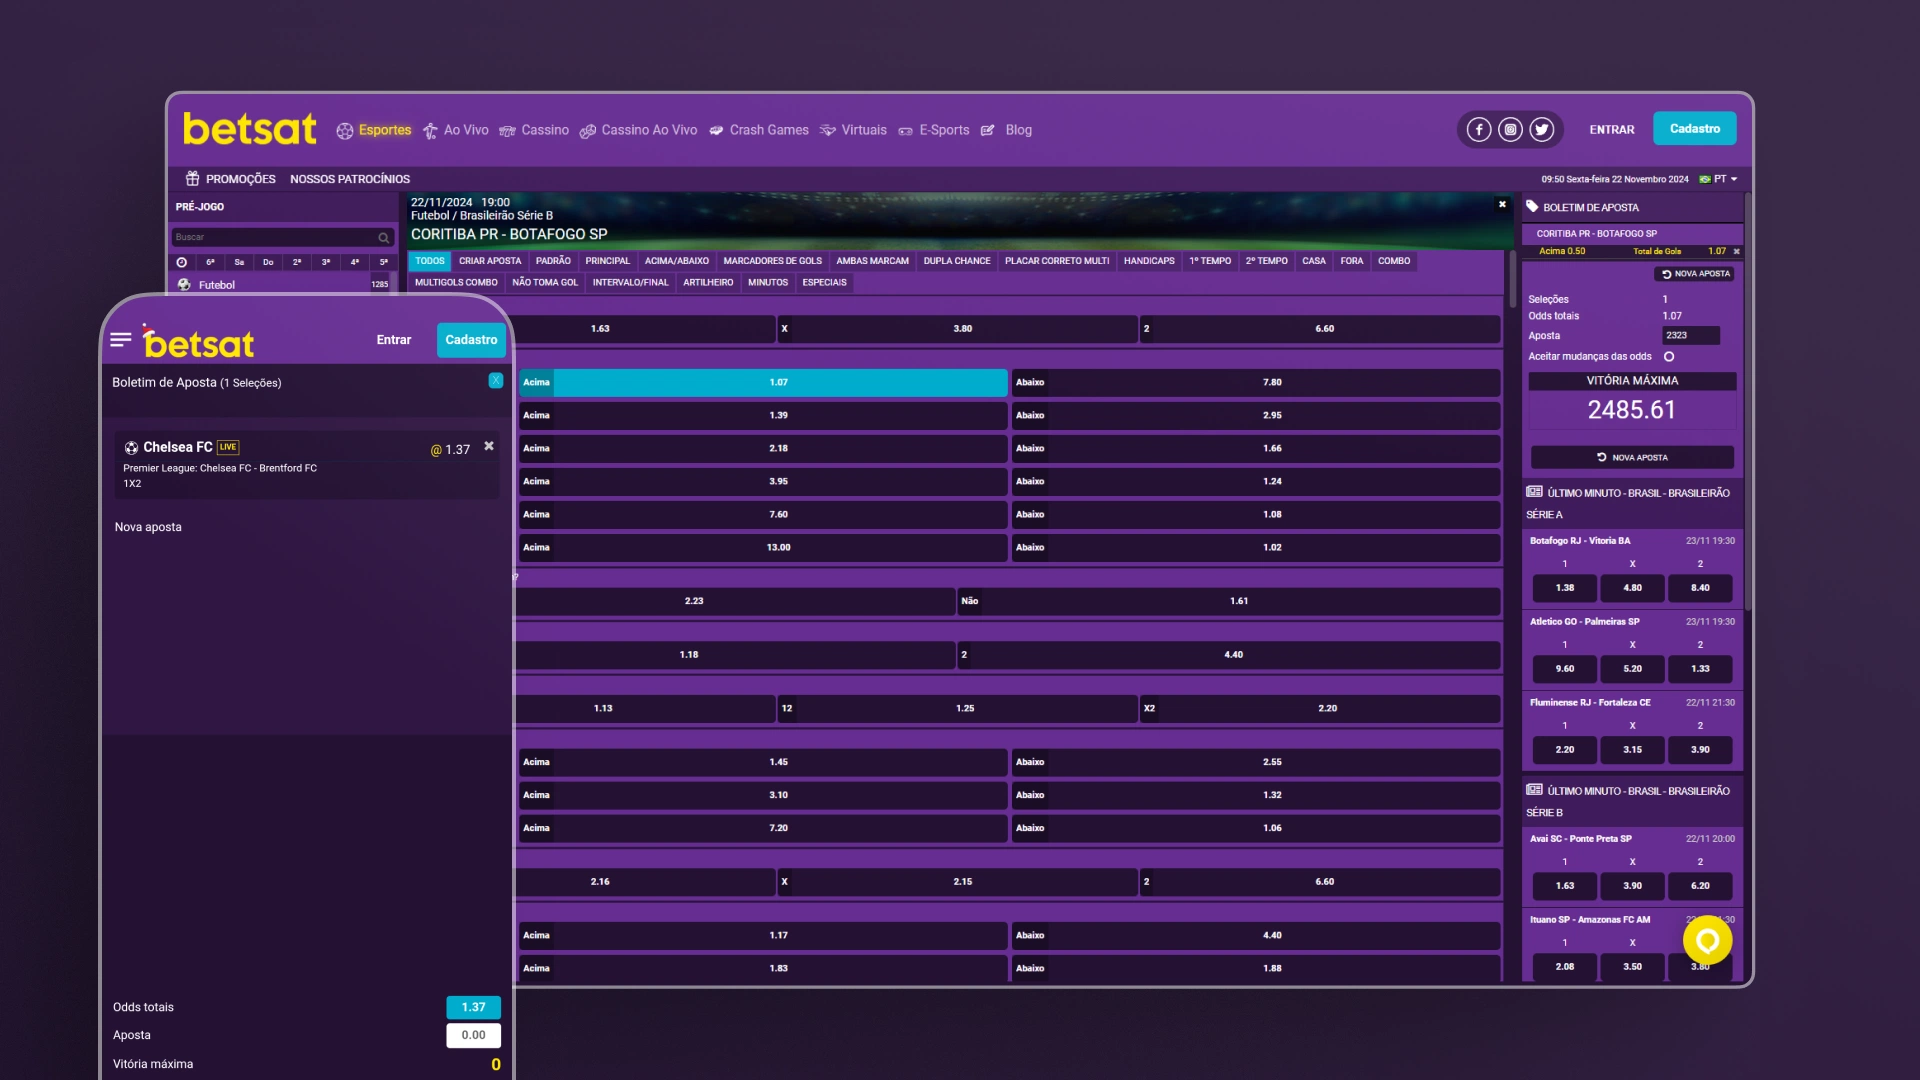Switch to the TODOS market tab

[430, 261]
